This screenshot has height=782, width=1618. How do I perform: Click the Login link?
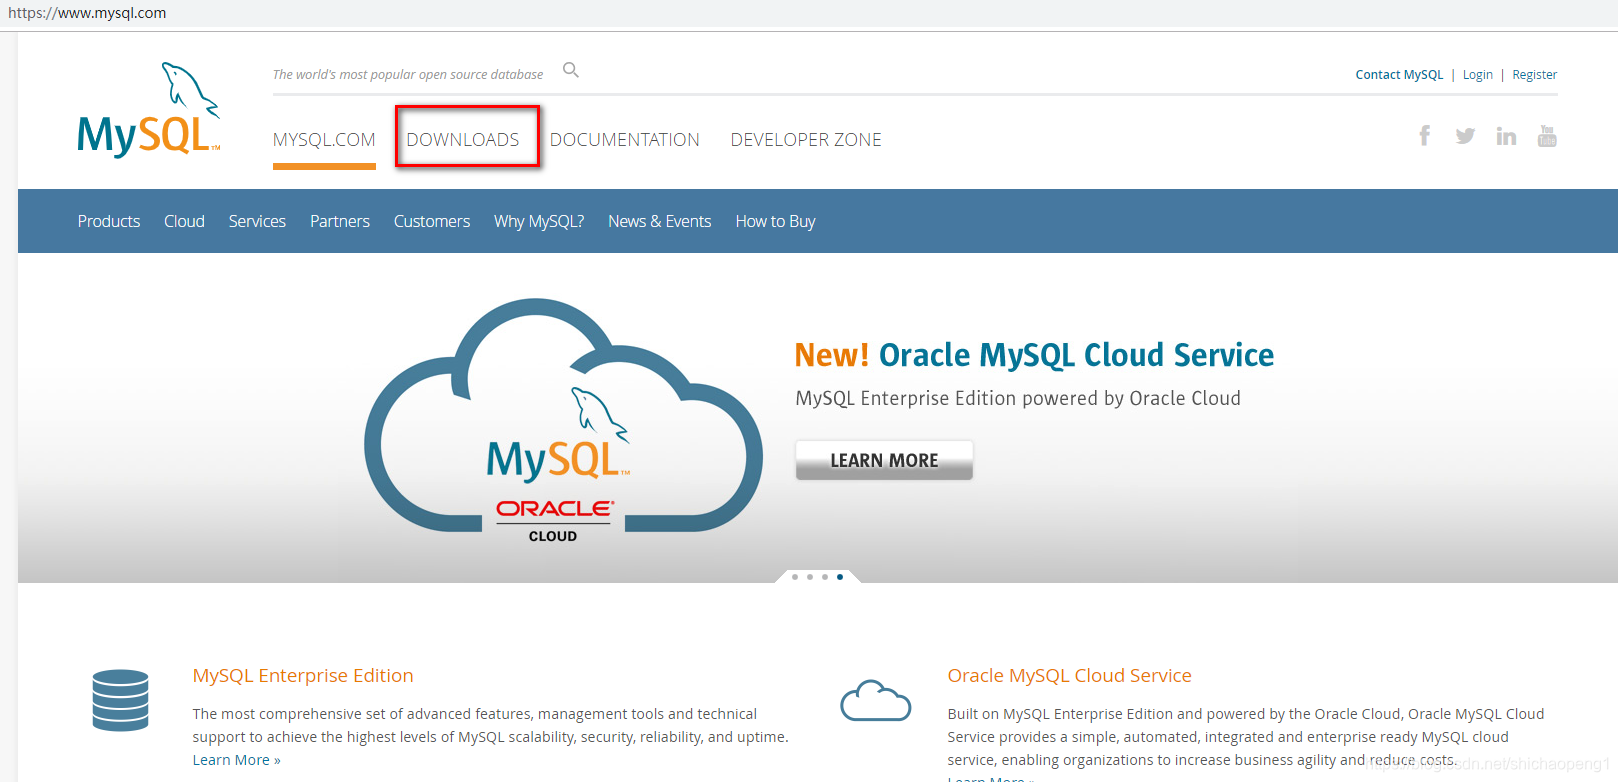1477,75
